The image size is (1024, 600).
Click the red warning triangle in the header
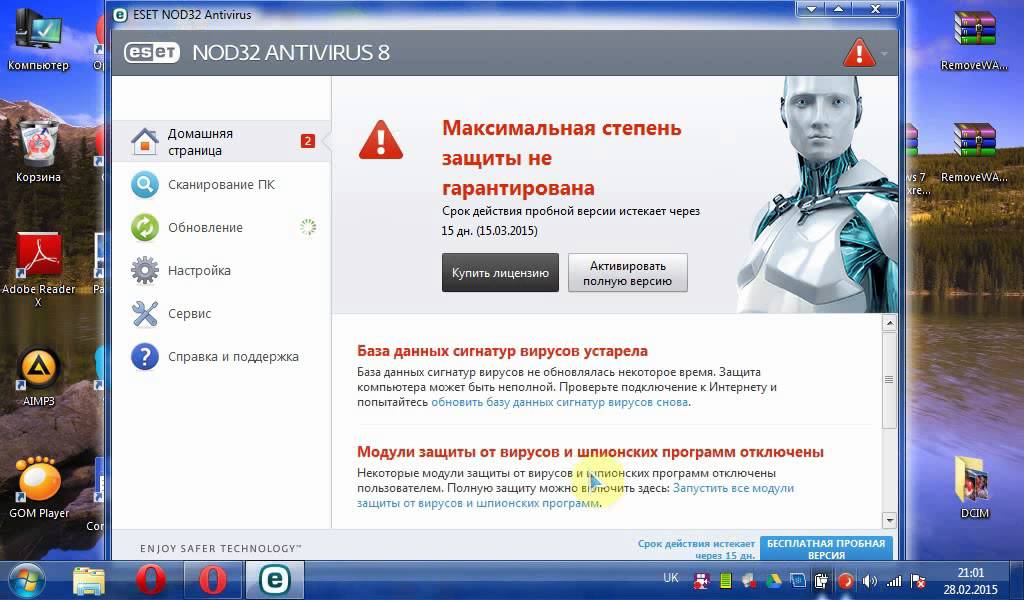point(859,52)
